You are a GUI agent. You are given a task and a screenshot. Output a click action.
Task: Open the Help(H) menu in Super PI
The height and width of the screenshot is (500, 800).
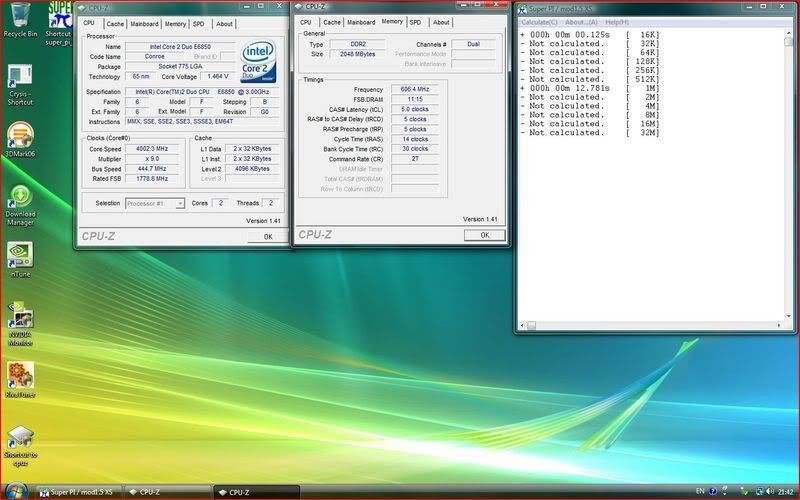point(617,22)
